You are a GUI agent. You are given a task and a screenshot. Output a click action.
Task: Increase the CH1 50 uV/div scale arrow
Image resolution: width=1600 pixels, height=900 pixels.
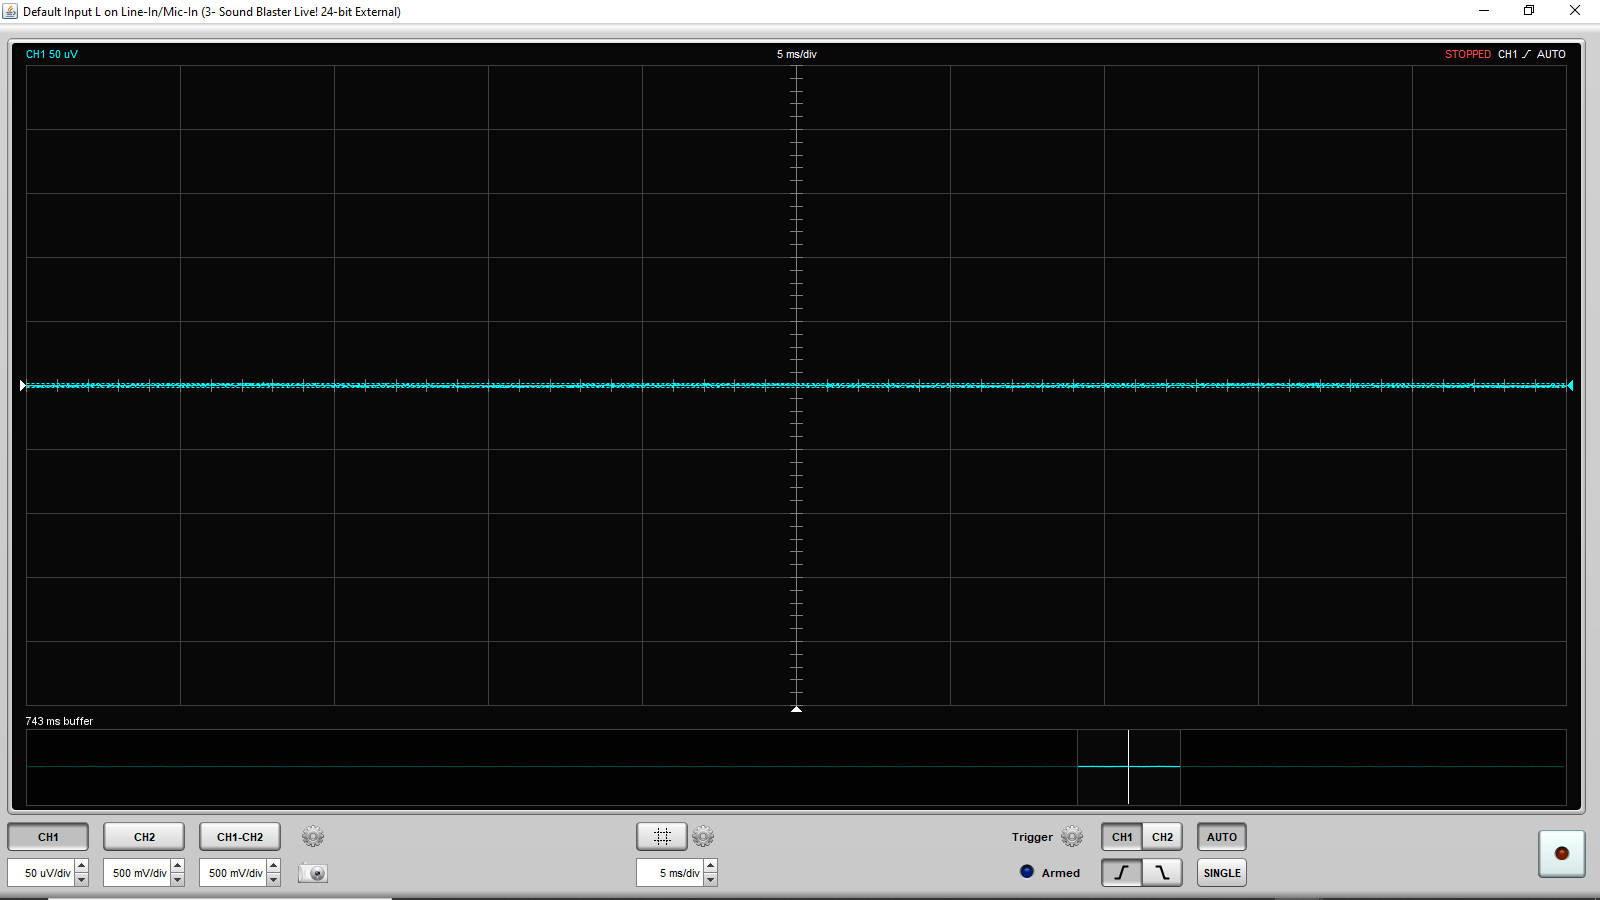pyautogui.click(x=82, y=866)
